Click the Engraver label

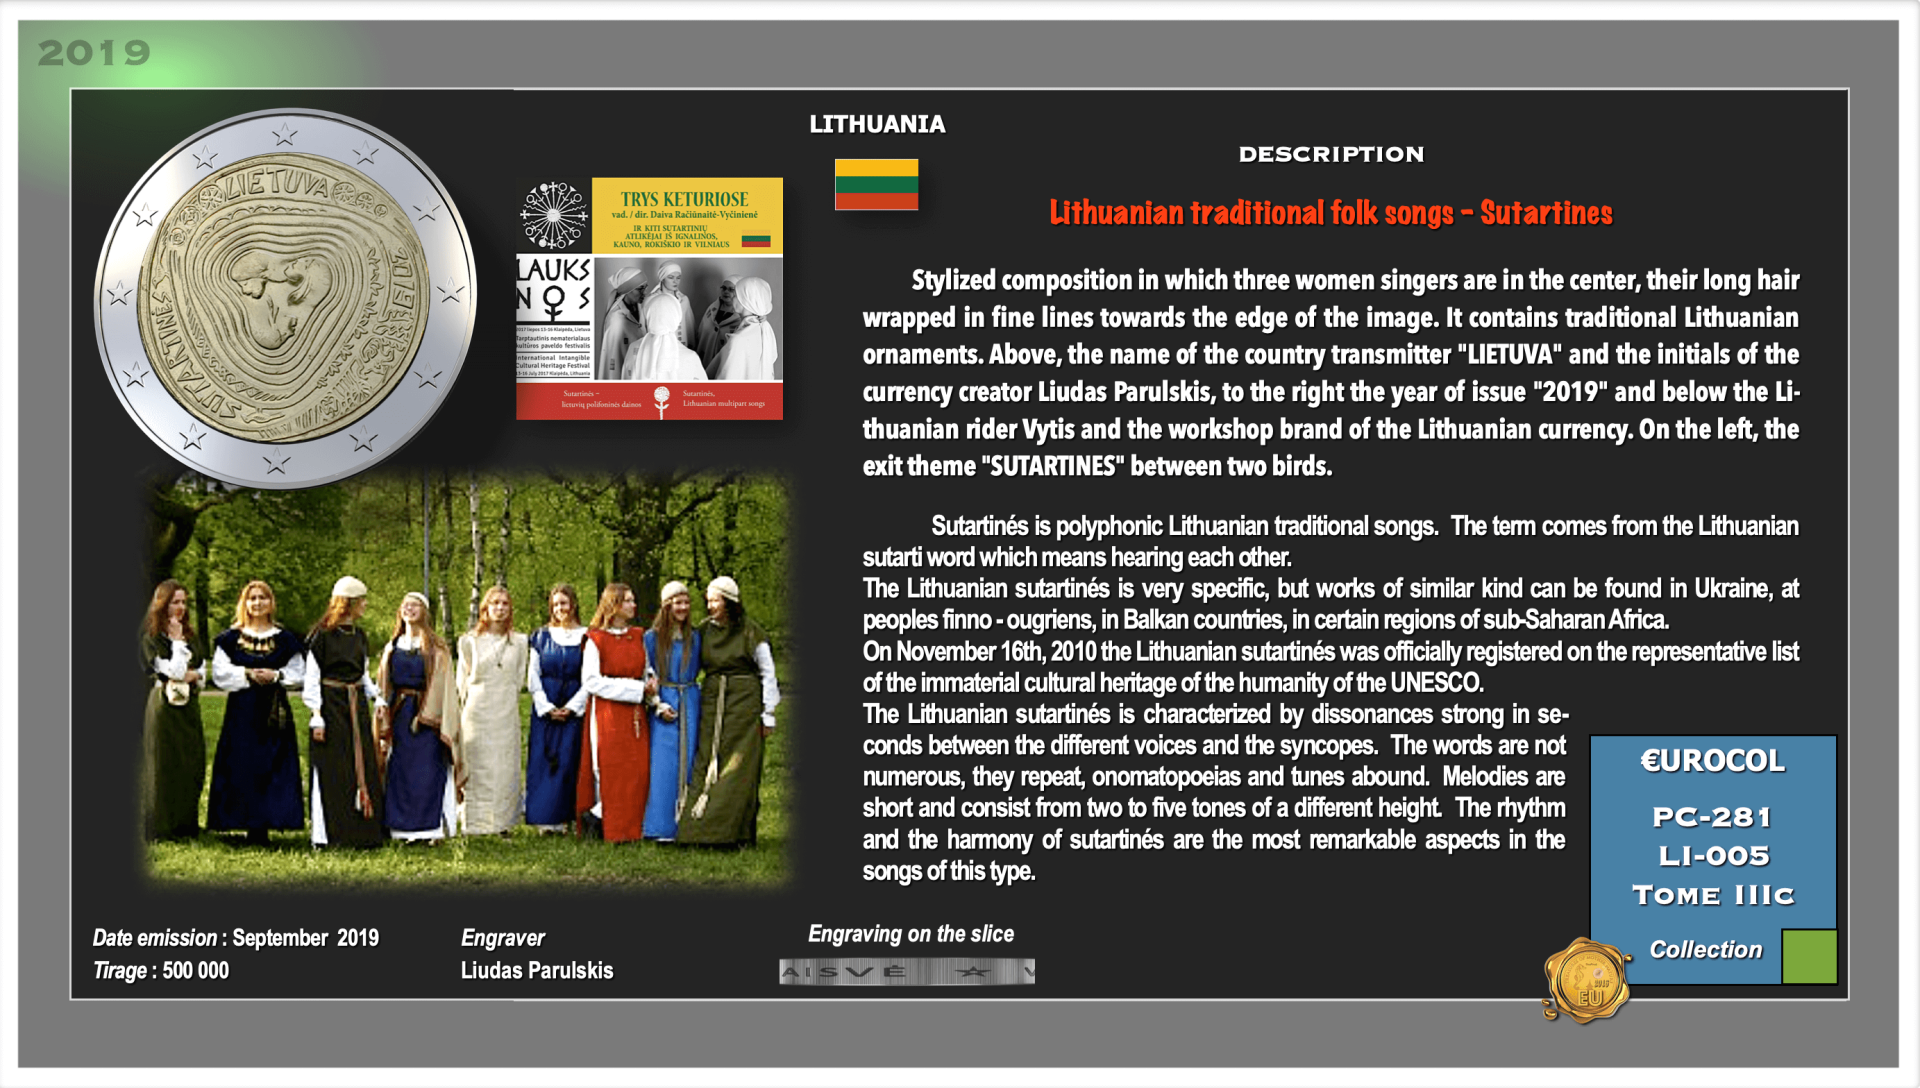pos(503,938)
